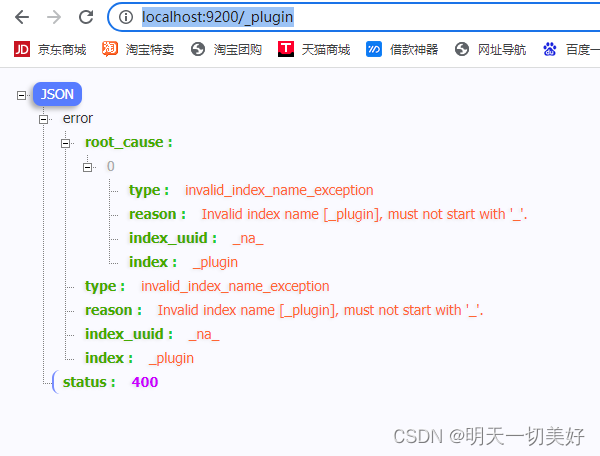Click the globe icon beside 网址导航

(462, 49)
